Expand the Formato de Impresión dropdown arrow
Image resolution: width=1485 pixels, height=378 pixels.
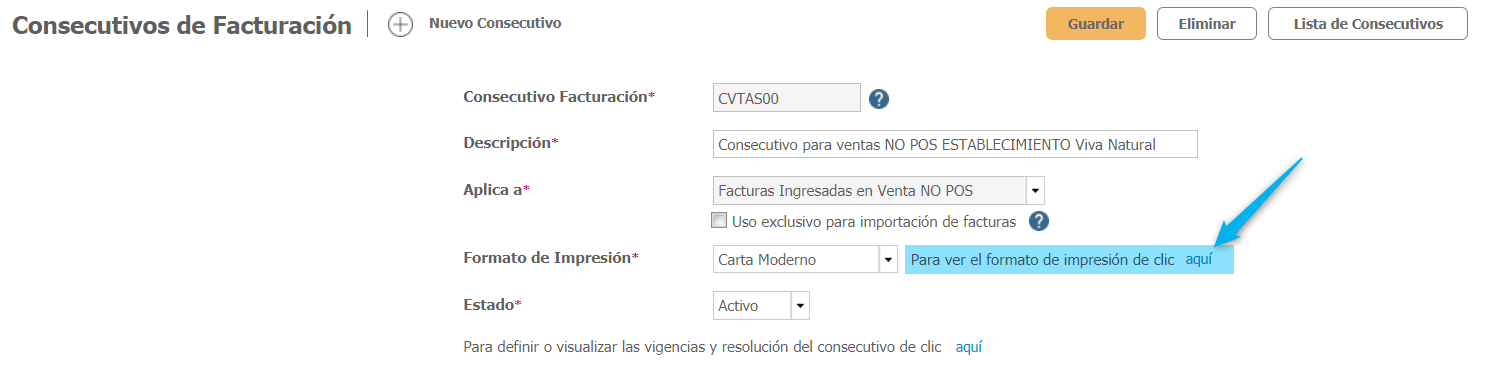[x=888, y=259]
